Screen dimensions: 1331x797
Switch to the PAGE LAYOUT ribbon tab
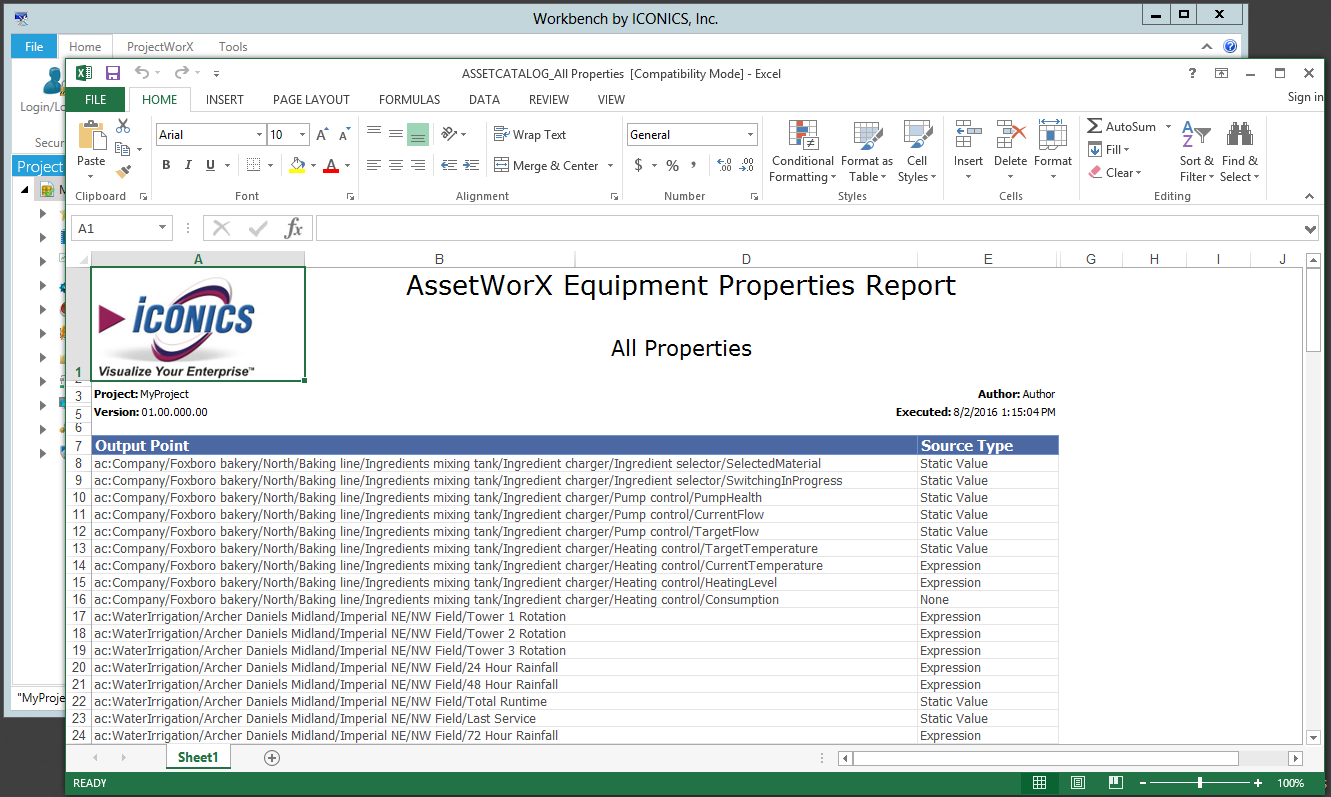tap(311, 100)
